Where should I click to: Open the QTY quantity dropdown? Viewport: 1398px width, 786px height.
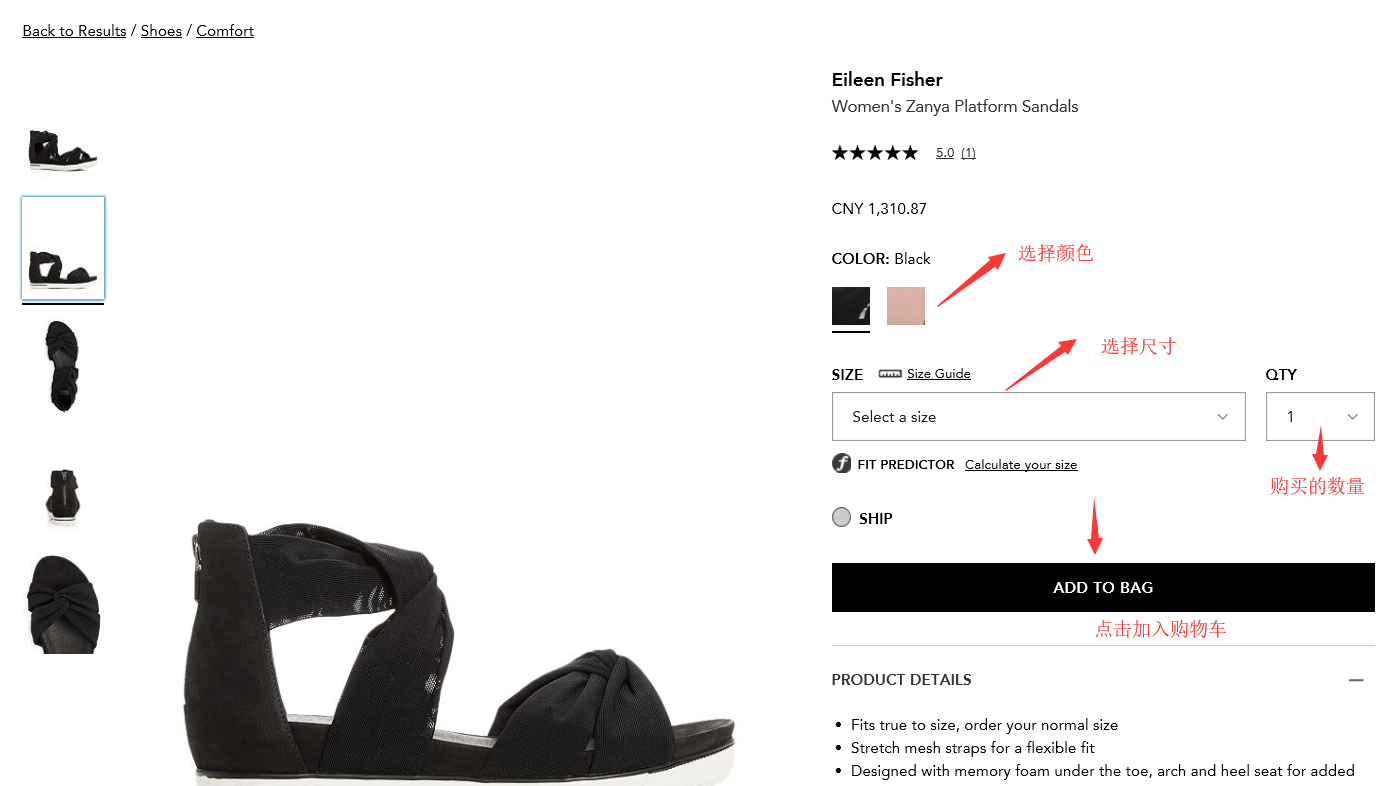click(x=1319, y=417)
